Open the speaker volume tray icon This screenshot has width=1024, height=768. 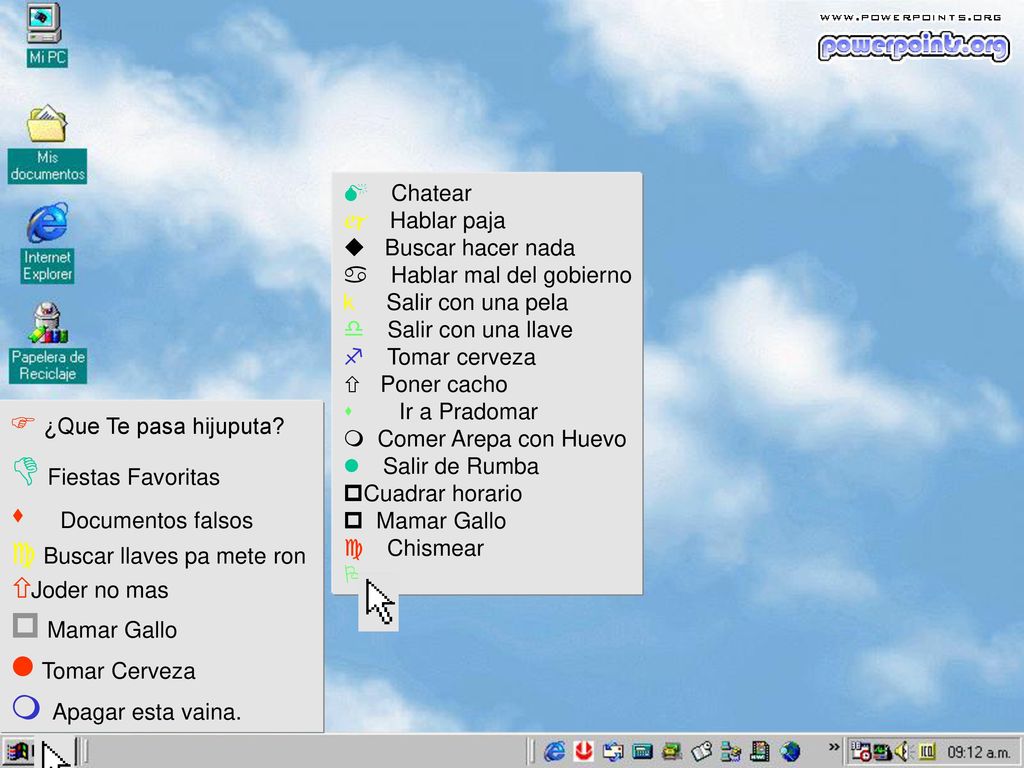[x=902, y=752]
